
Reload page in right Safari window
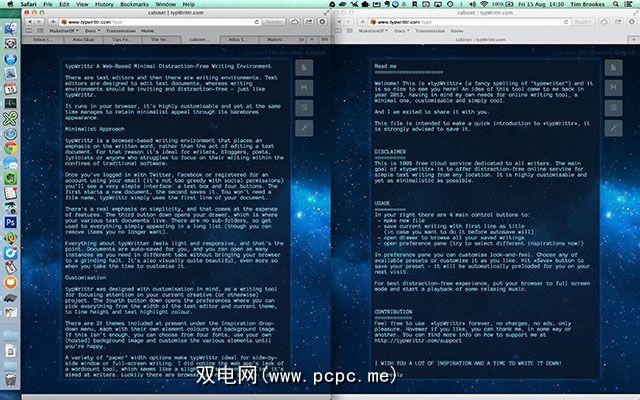click(x=566, y=22)
